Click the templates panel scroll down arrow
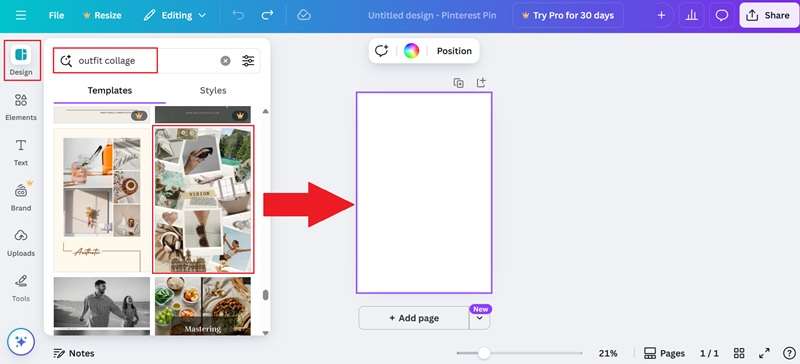The width and height of the screenshot is (800, 364). coord(265,332)
